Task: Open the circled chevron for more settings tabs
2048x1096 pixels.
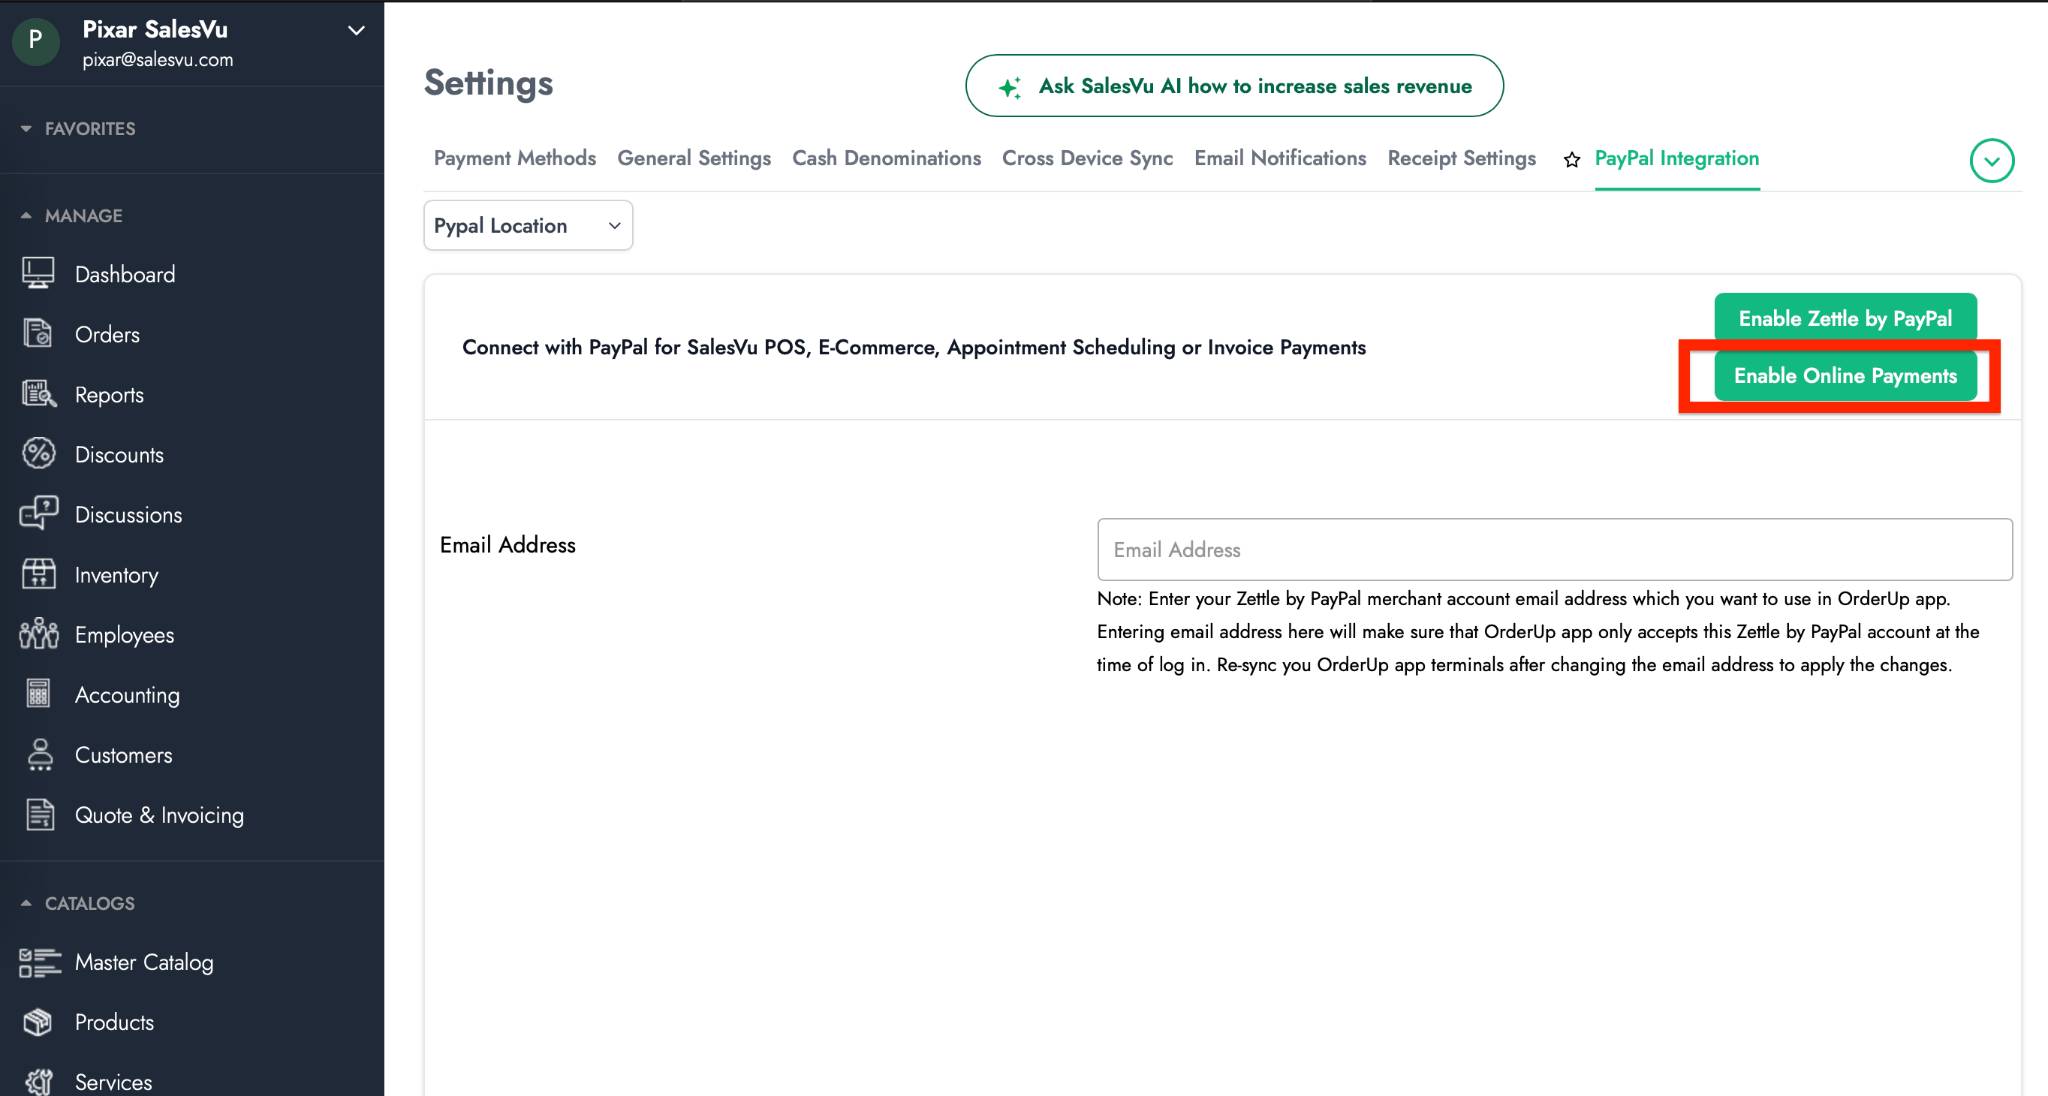Action: 1992,160
